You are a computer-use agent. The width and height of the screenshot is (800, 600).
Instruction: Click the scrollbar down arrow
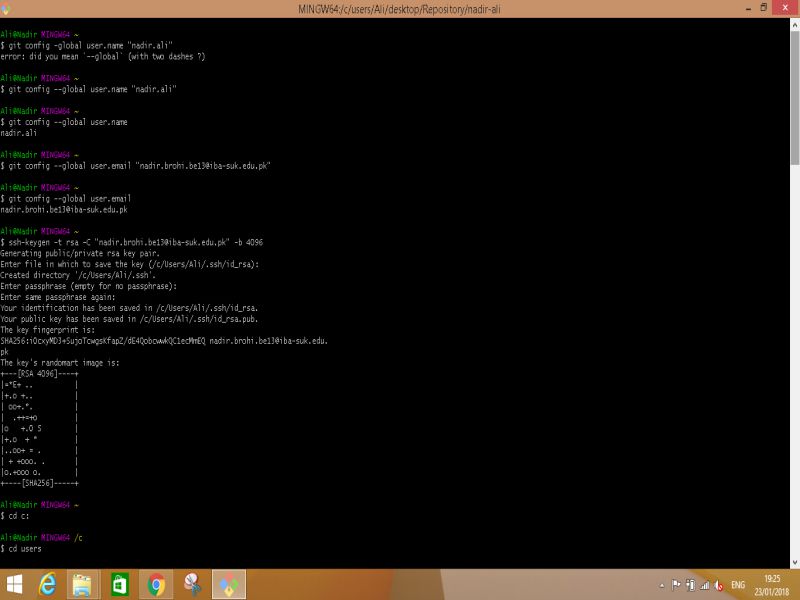[x=795, y=563]
